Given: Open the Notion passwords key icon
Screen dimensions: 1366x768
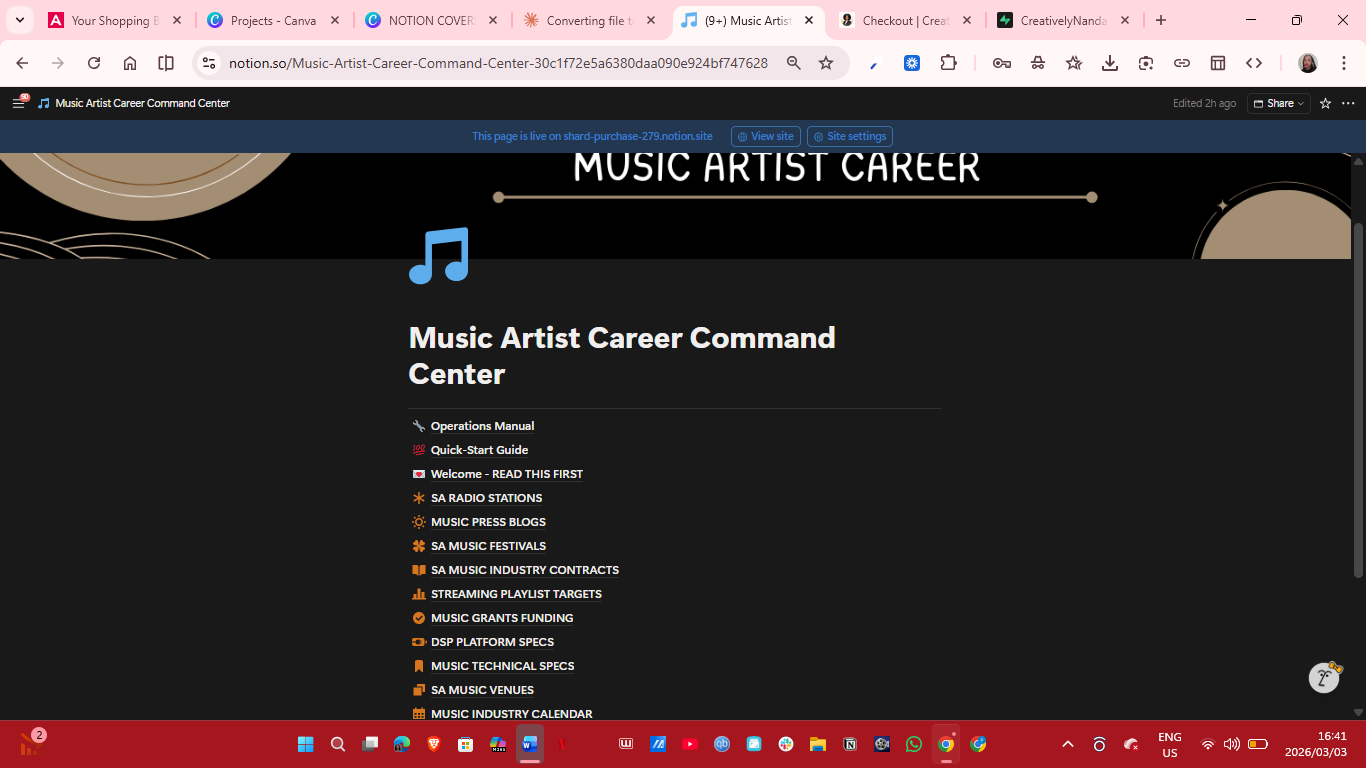Looking at the screenshot, I should click(x=1002, y=62).
